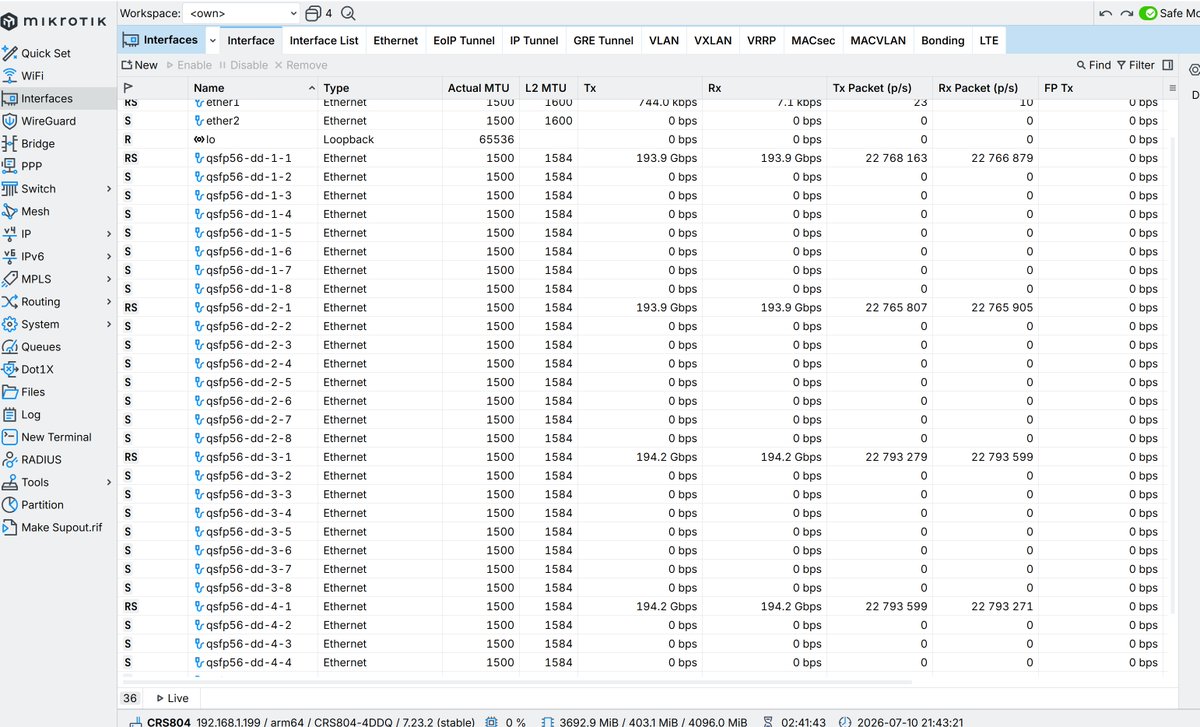Open the column settings menu icon
Viewport: 1200px width, 727px height.
tap(1173, 88)
